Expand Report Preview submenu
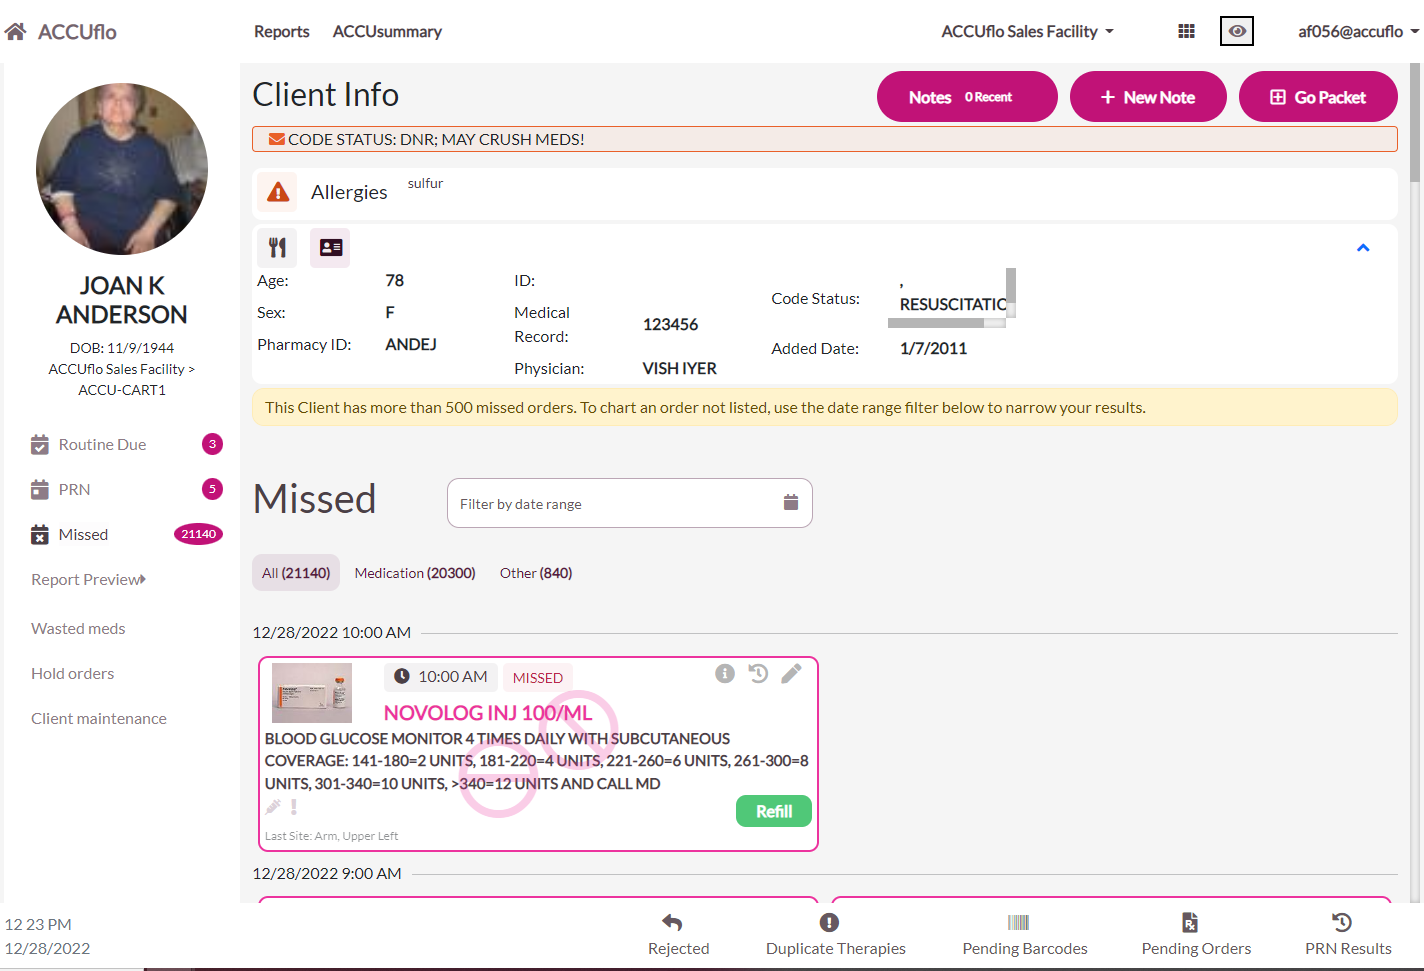This screenshot has width=1424, height=971. (x=88, y=579)
